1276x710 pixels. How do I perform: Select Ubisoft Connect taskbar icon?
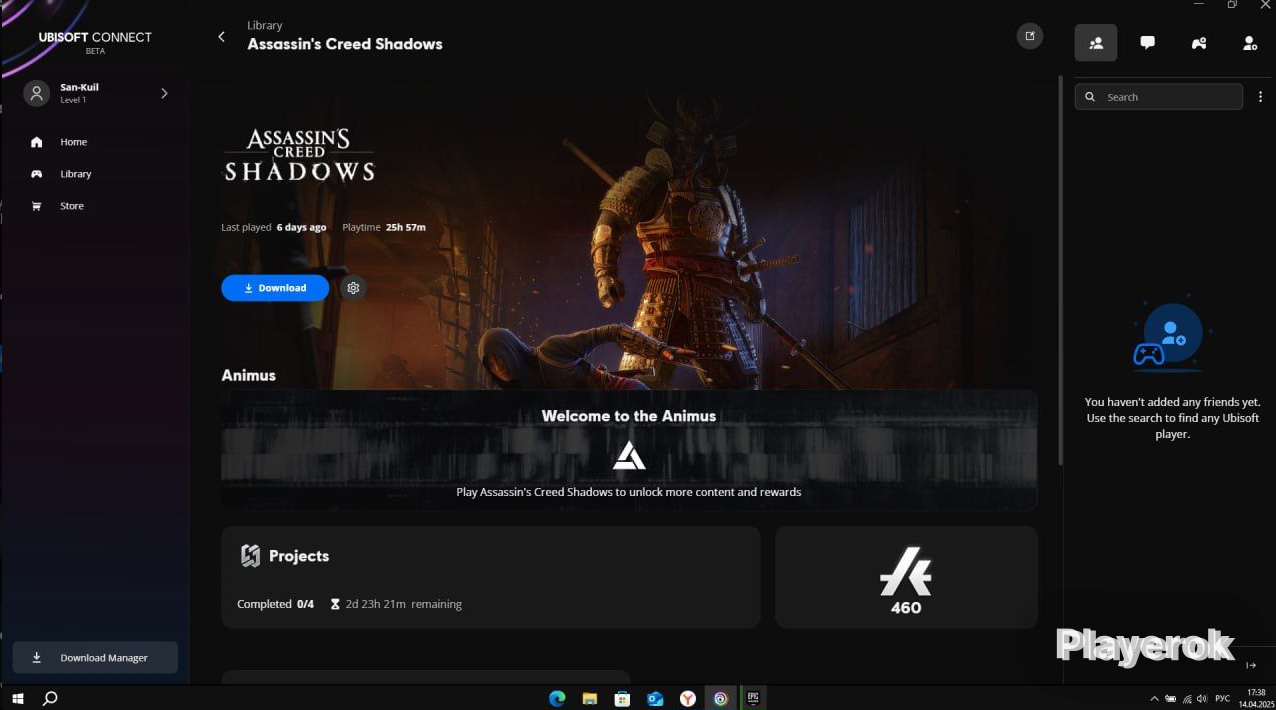[x=720, y=699]
